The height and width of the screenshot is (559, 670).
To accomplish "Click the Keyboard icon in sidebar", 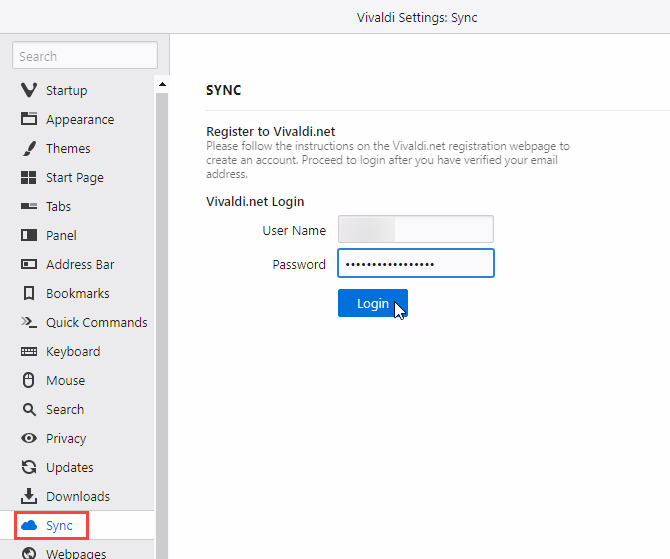I will click(x=29, y=351).
